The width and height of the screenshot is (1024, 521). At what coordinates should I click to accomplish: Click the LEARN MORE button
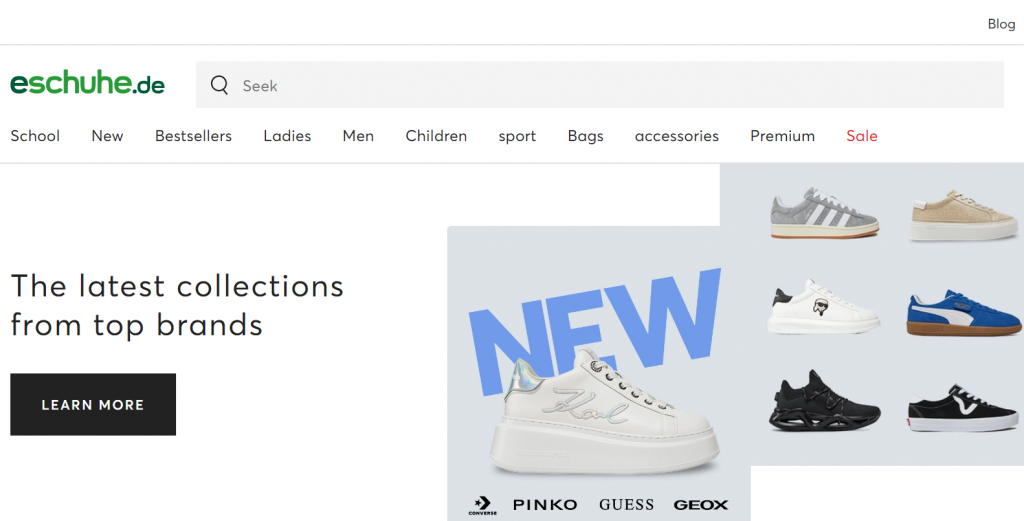click(x=93, y=404)
